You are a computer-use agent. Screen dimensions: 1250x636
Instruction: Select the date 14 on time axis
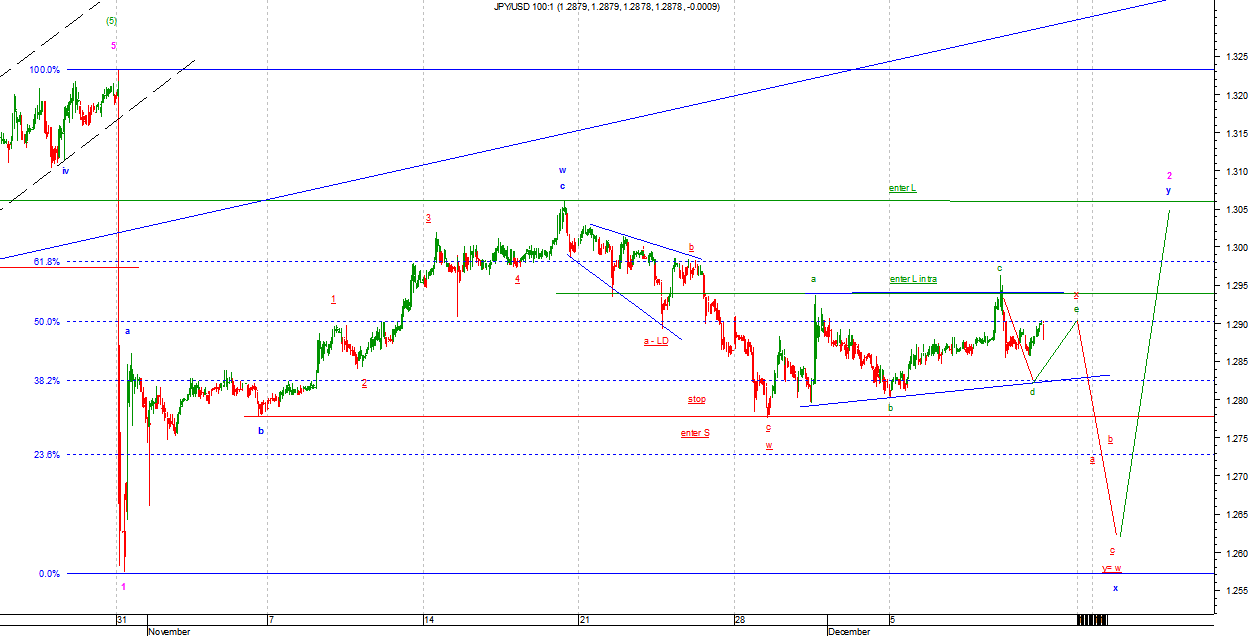429,620
